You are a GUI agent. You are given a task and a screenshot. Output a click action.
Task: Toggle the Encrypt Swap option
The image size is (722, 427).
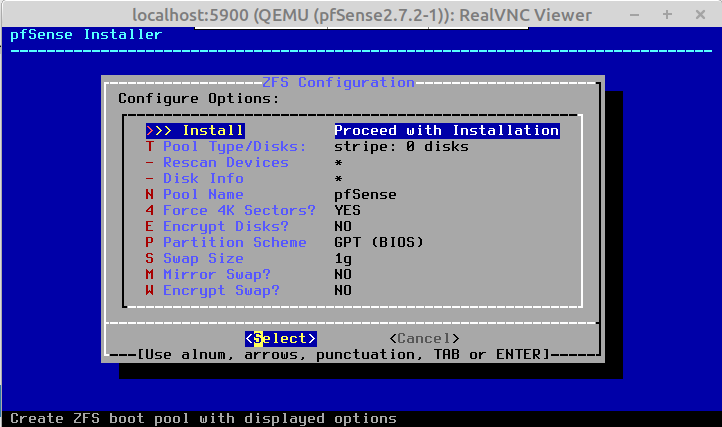[x=221, y=291]
